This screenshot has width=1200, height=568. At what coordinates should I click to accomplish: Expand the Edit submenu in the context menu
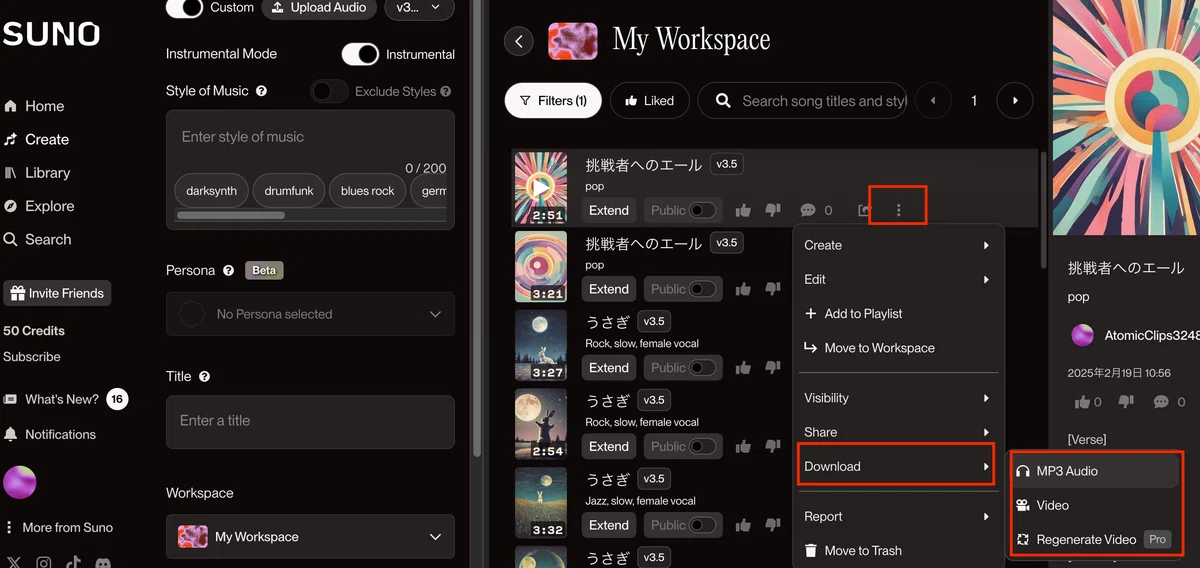click(x=897, y=279)
